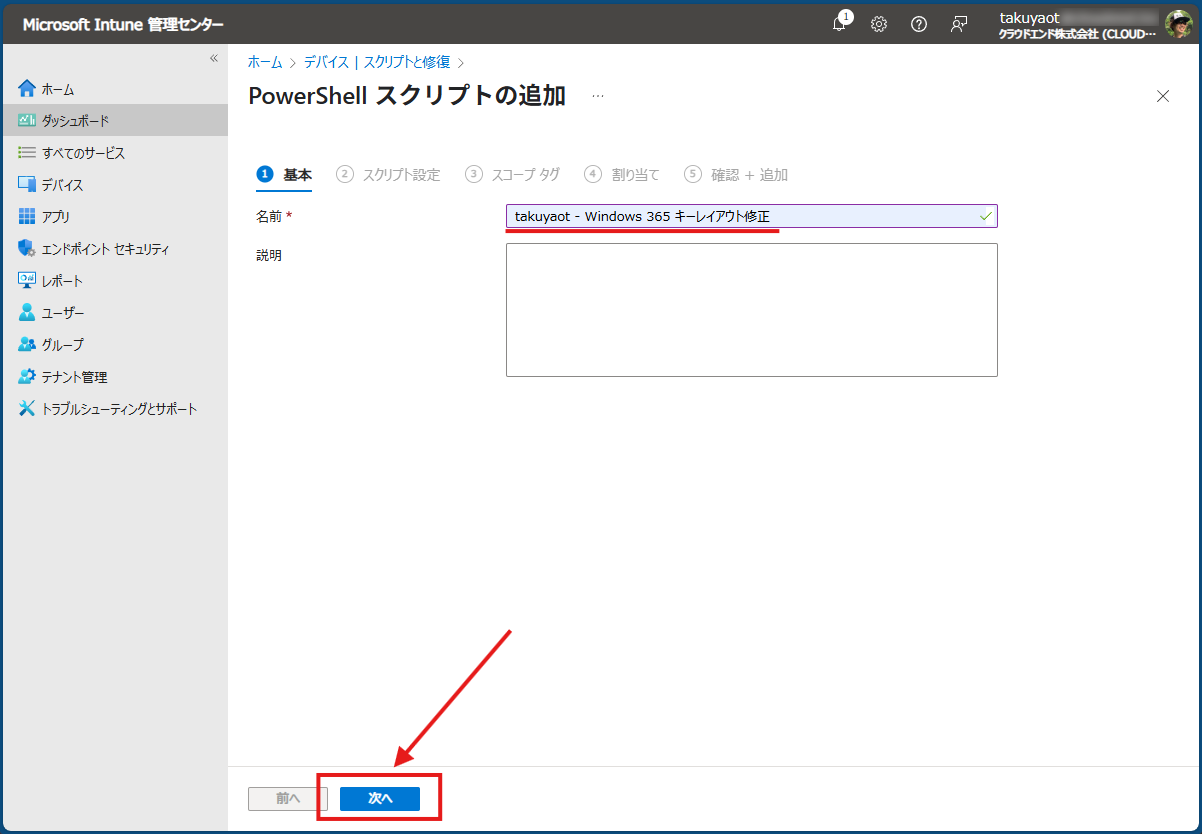Click the 説明 field label
Image resolution: width=1202 pixels, height=834 pixels.
coord(269,255)
